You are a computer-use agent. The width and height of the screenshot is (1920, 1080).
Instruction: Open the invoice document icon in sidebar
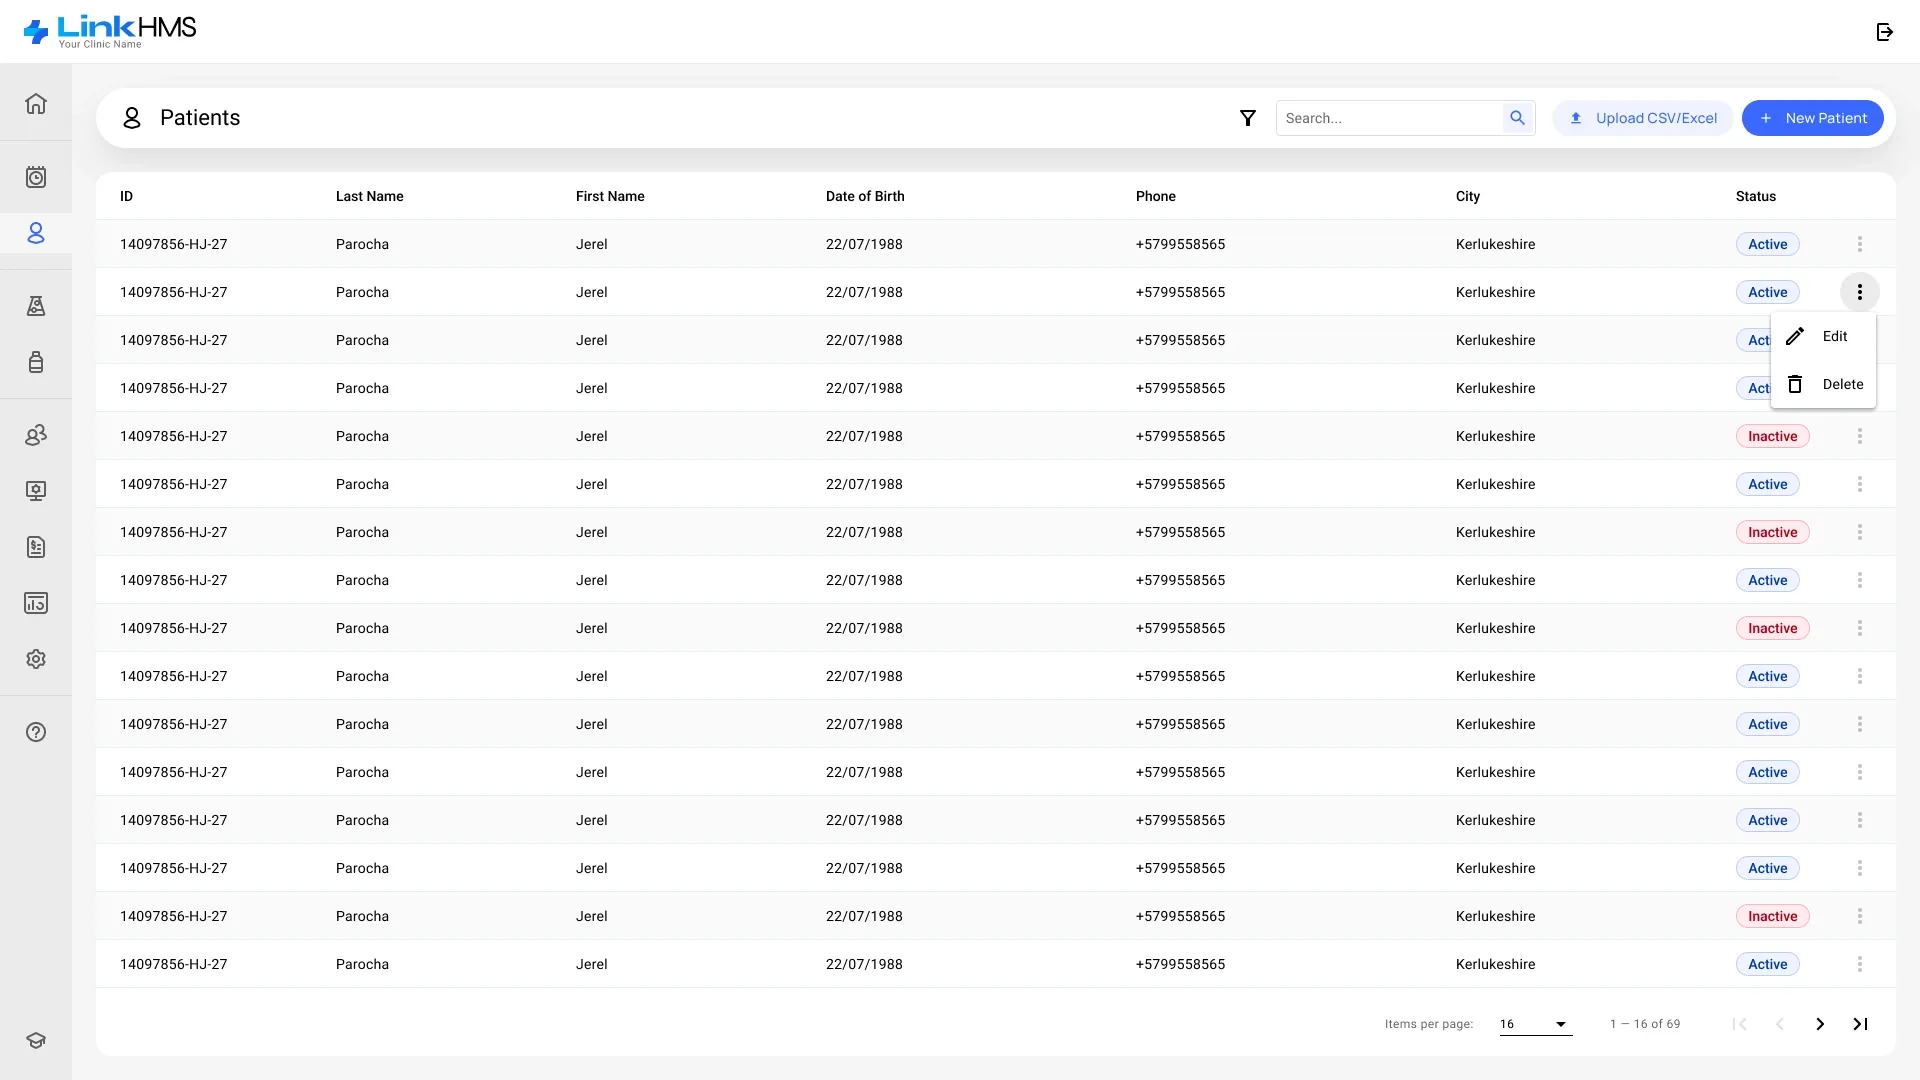tap(36, 547)
